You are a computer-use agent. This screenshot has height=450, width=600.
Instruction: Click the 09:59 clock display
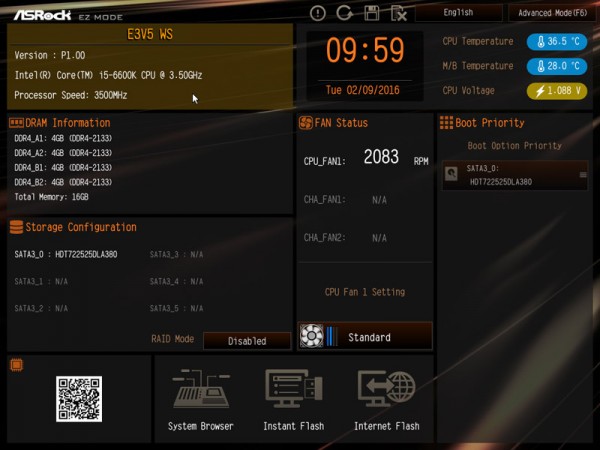coord(365,50)
